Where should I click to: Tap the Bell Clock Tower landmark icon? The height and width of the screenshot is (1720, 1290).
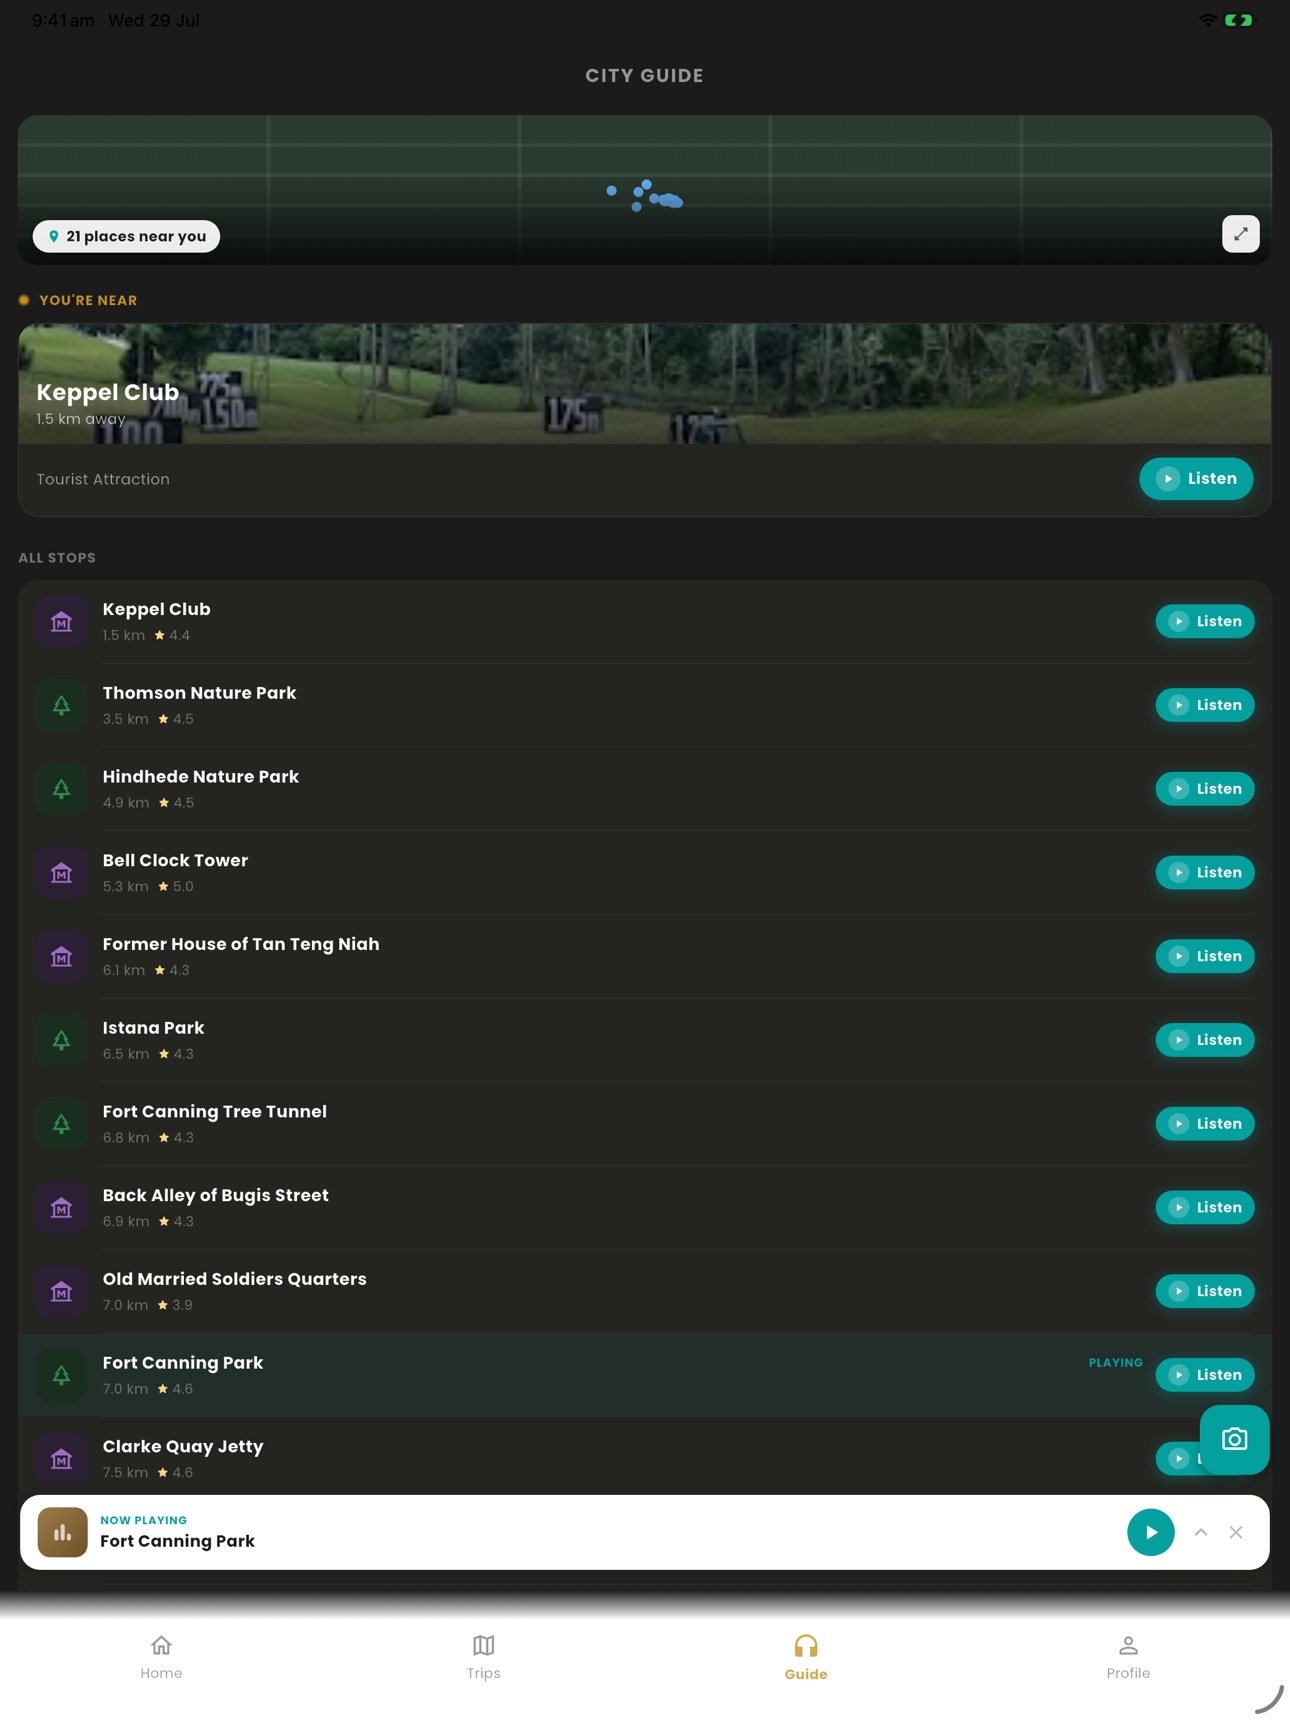coord(62,873)
